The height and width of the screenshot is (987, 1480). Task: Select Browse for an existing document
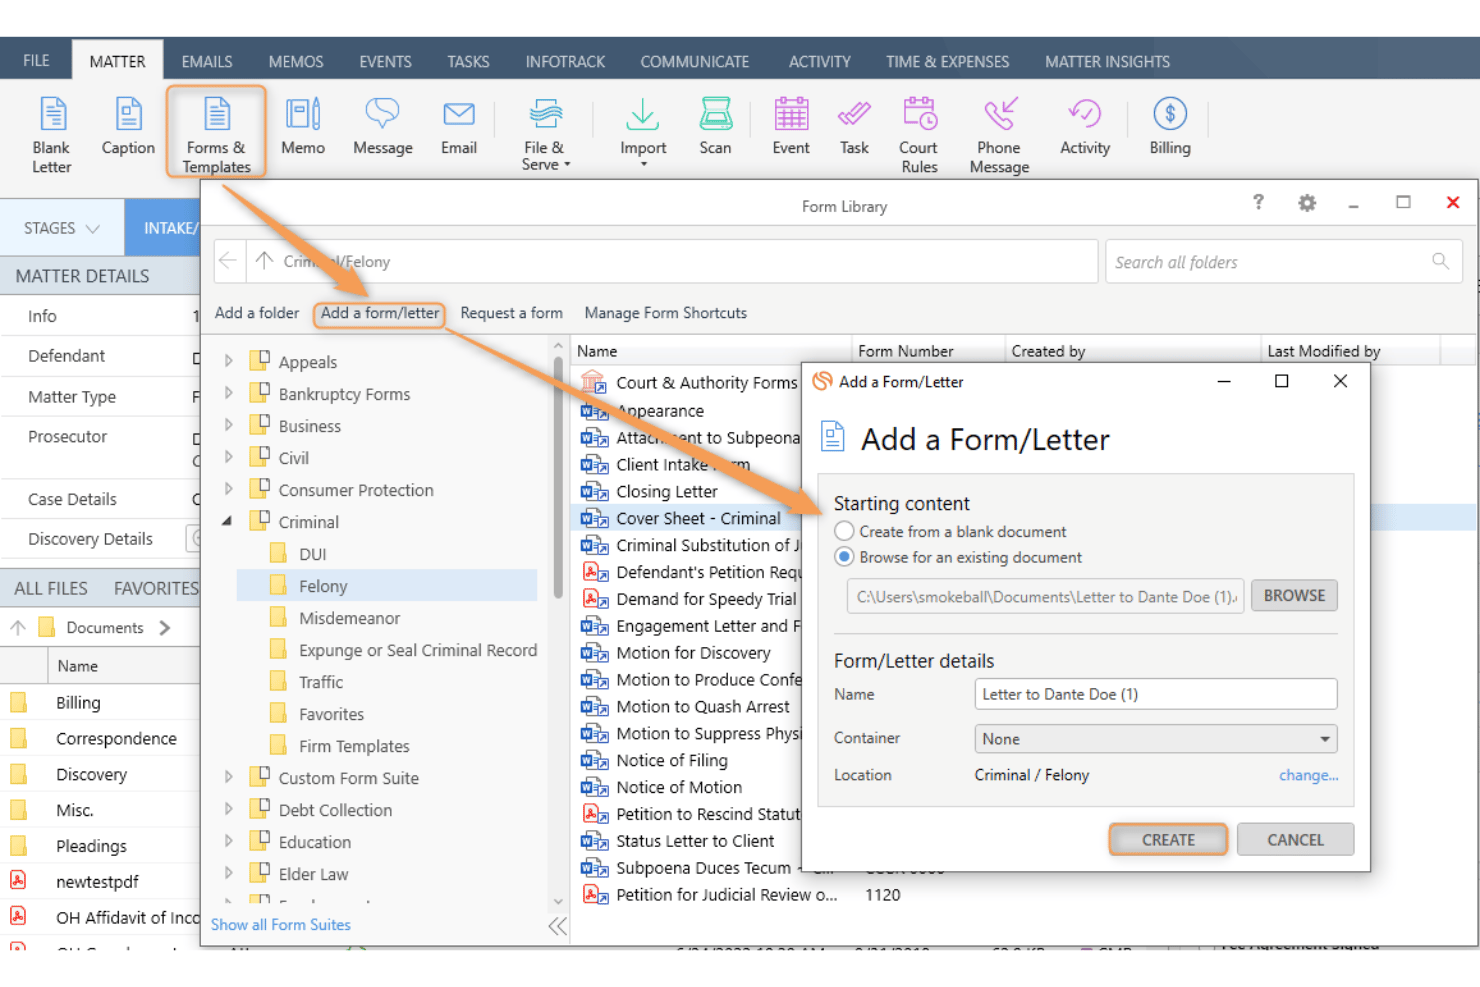coord(845,557)
